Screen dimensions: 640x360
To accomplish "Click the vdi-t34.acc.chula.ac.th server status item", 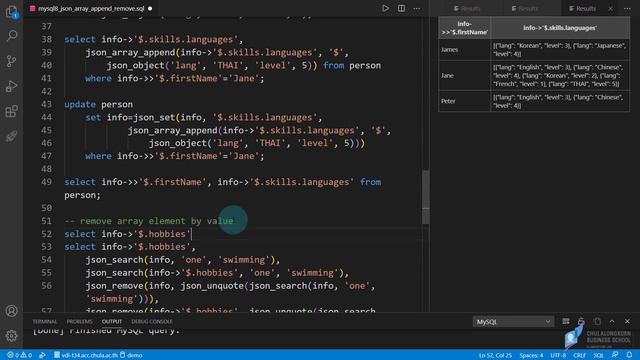I will (x=86, y=355).
